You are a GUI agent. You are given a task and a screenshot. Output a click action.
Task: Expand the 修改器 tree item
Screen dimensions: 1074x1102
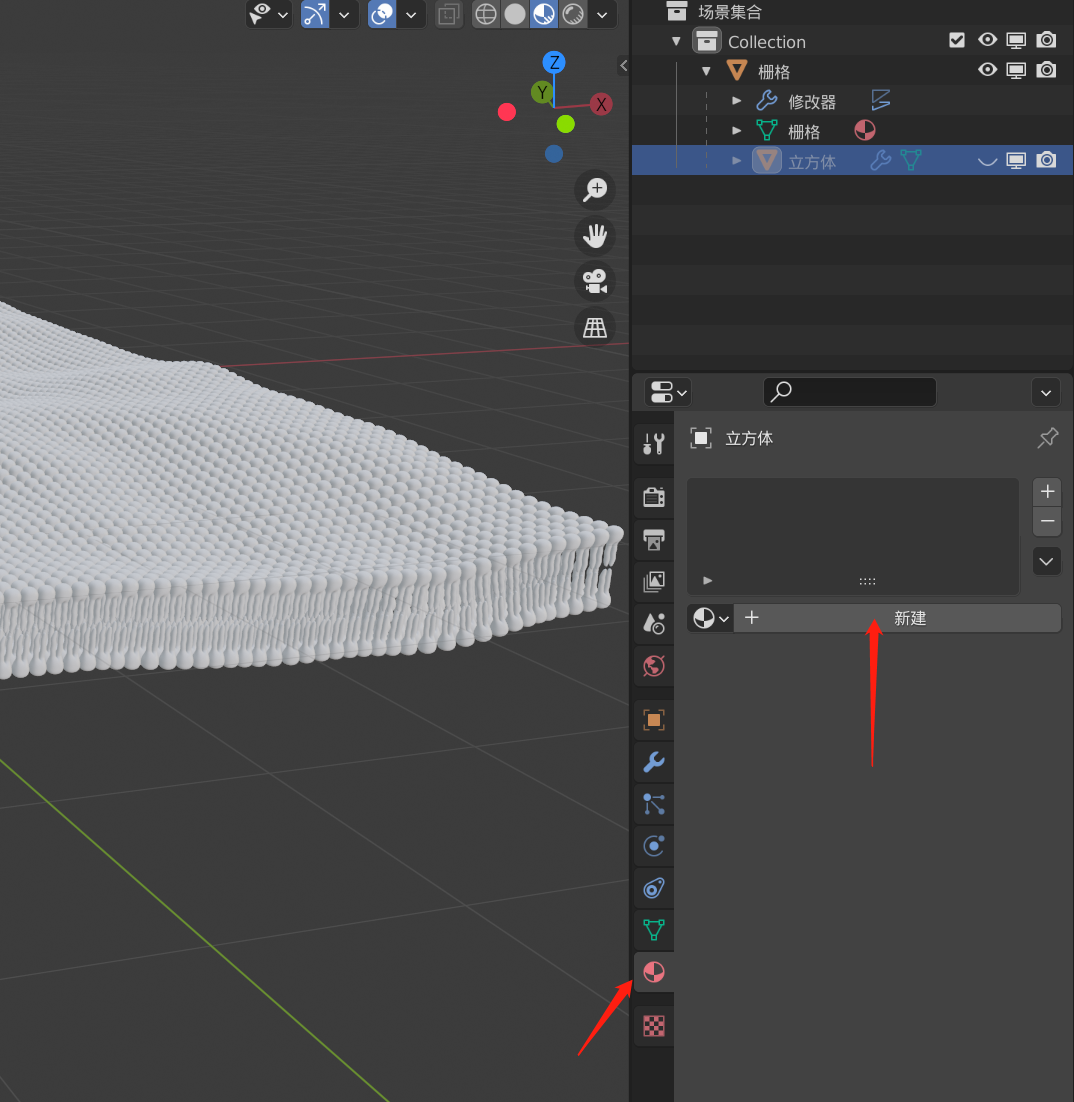(737, 101)
